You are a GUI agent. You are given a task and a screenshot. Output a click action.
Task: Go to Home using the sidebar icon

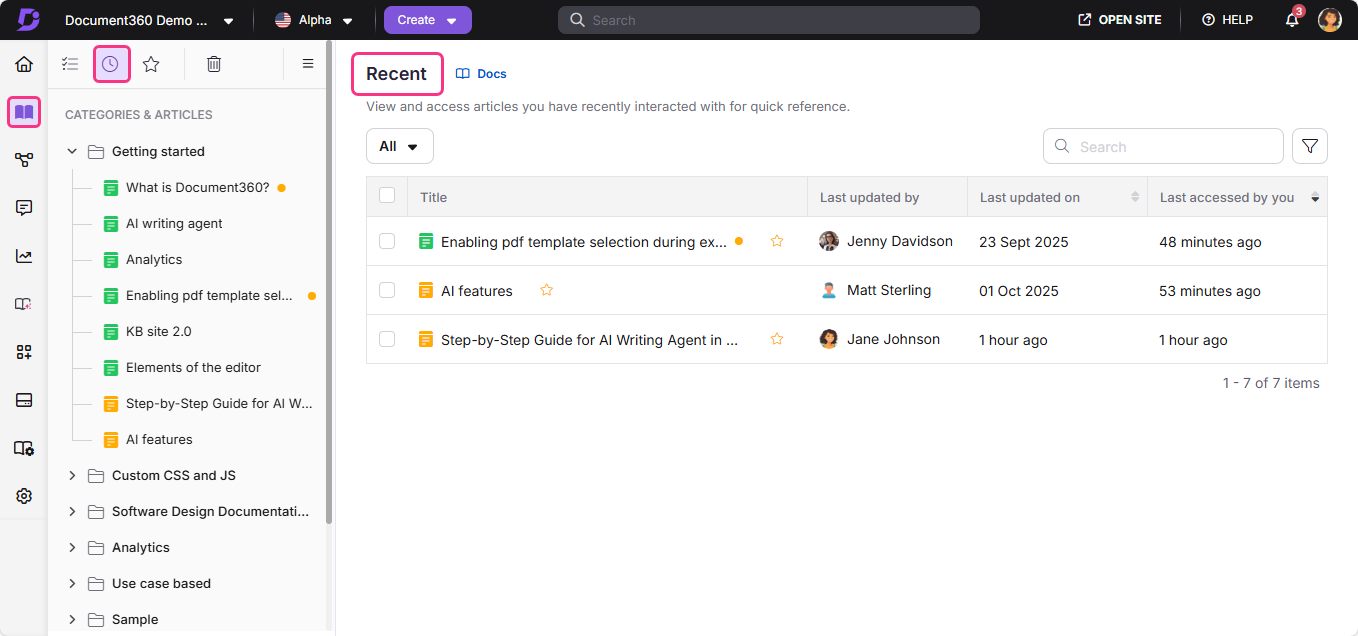tap(23, 63)
